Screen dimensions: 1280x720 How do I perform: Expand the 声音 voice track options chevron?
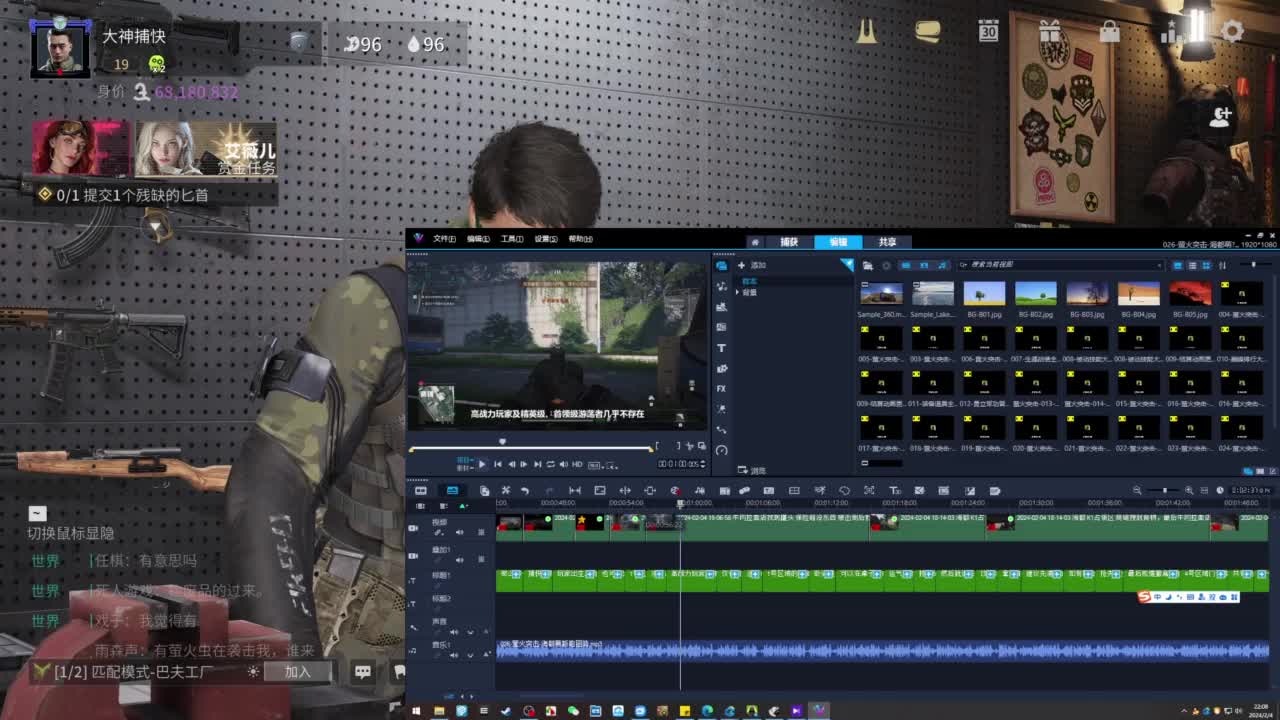(470, 632)
